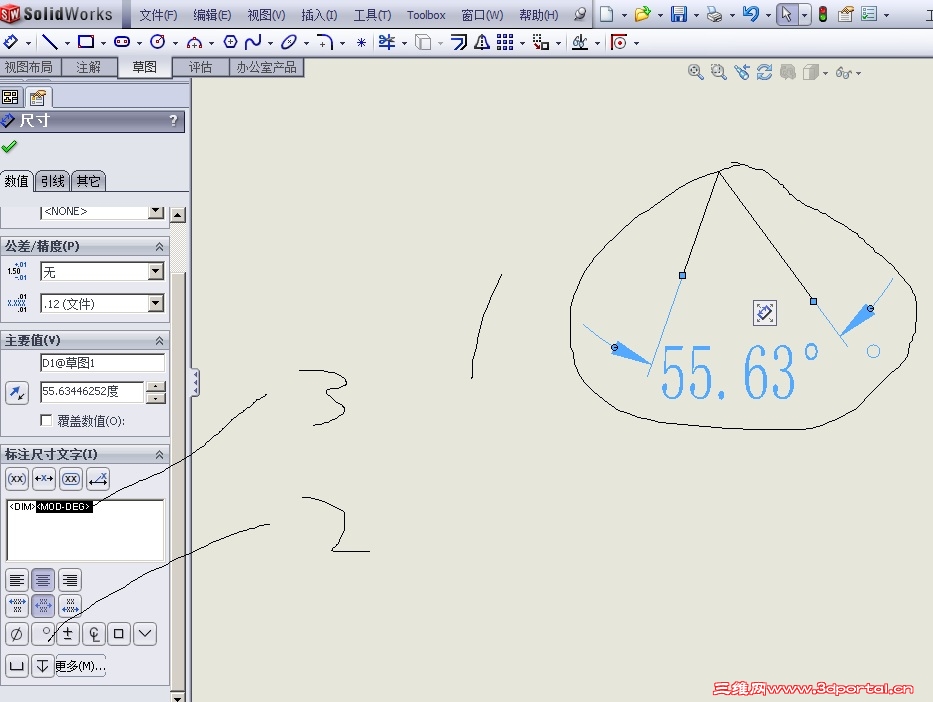Insert the plus/minus symbol
The width and height of the screenshot is (933, 702).
[68, 634]
